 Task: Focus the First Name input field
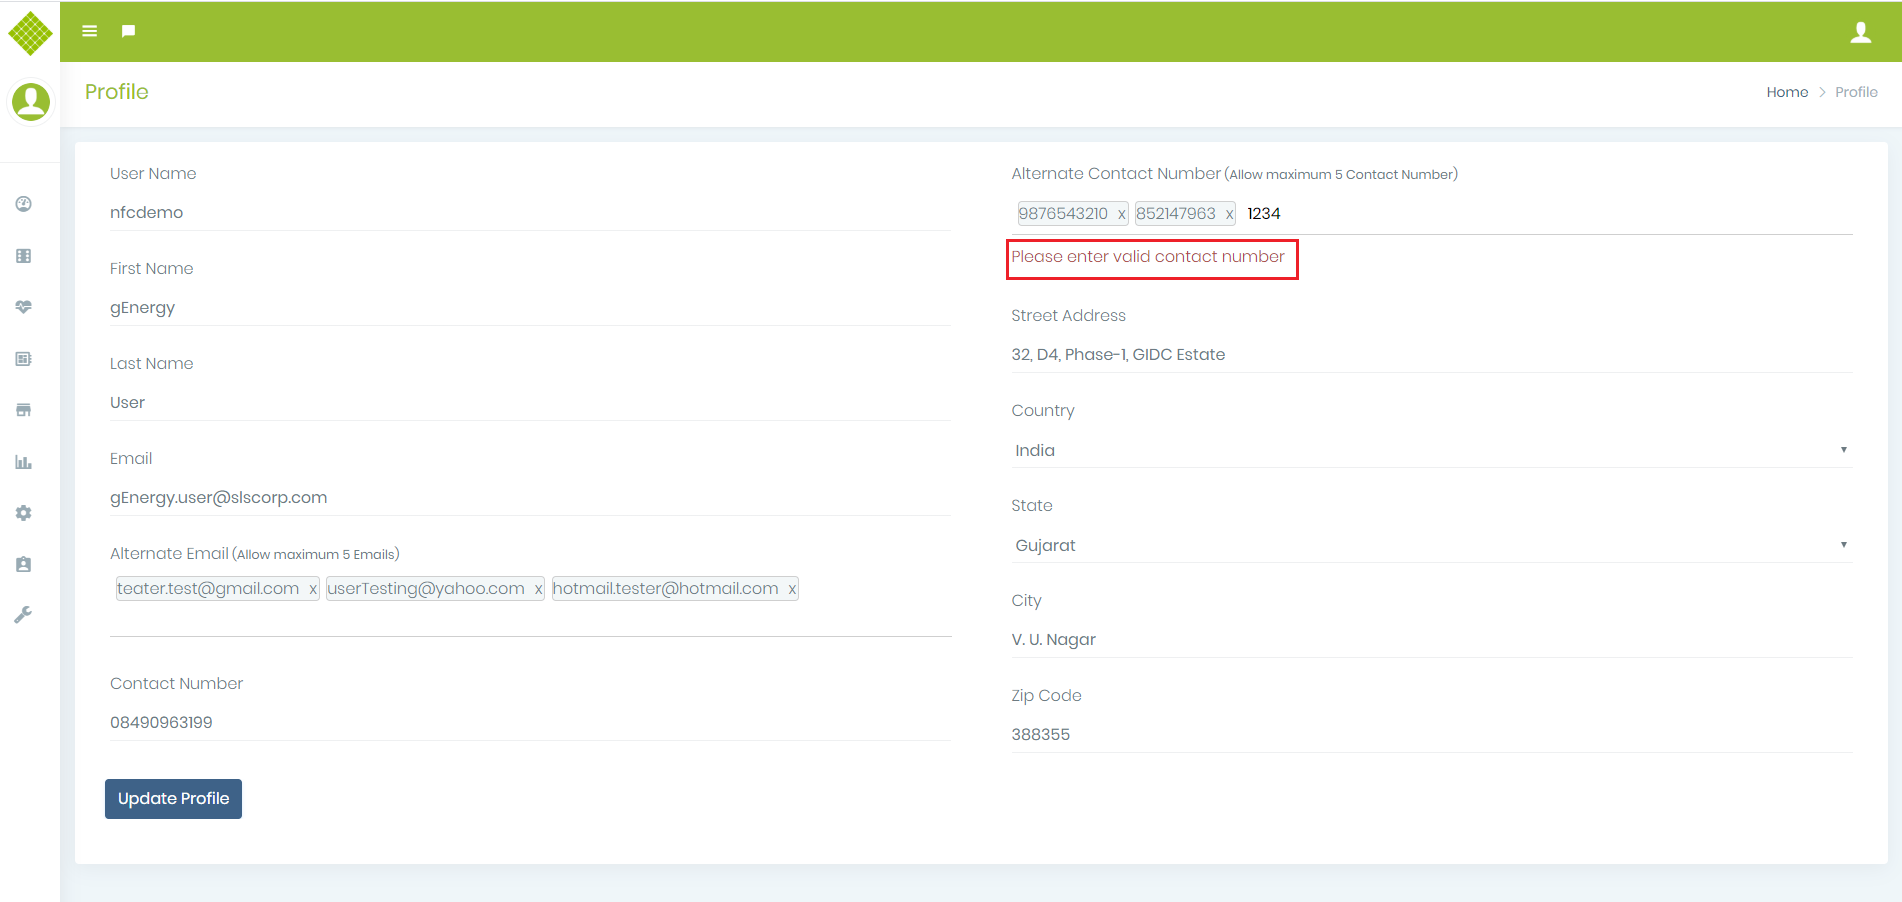[530, 307]
